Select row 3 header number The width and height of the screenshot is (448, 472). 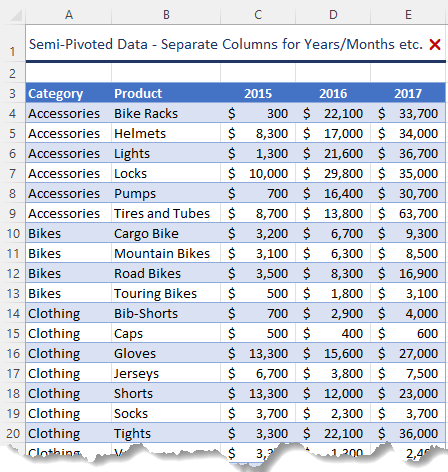click(13, 93)
